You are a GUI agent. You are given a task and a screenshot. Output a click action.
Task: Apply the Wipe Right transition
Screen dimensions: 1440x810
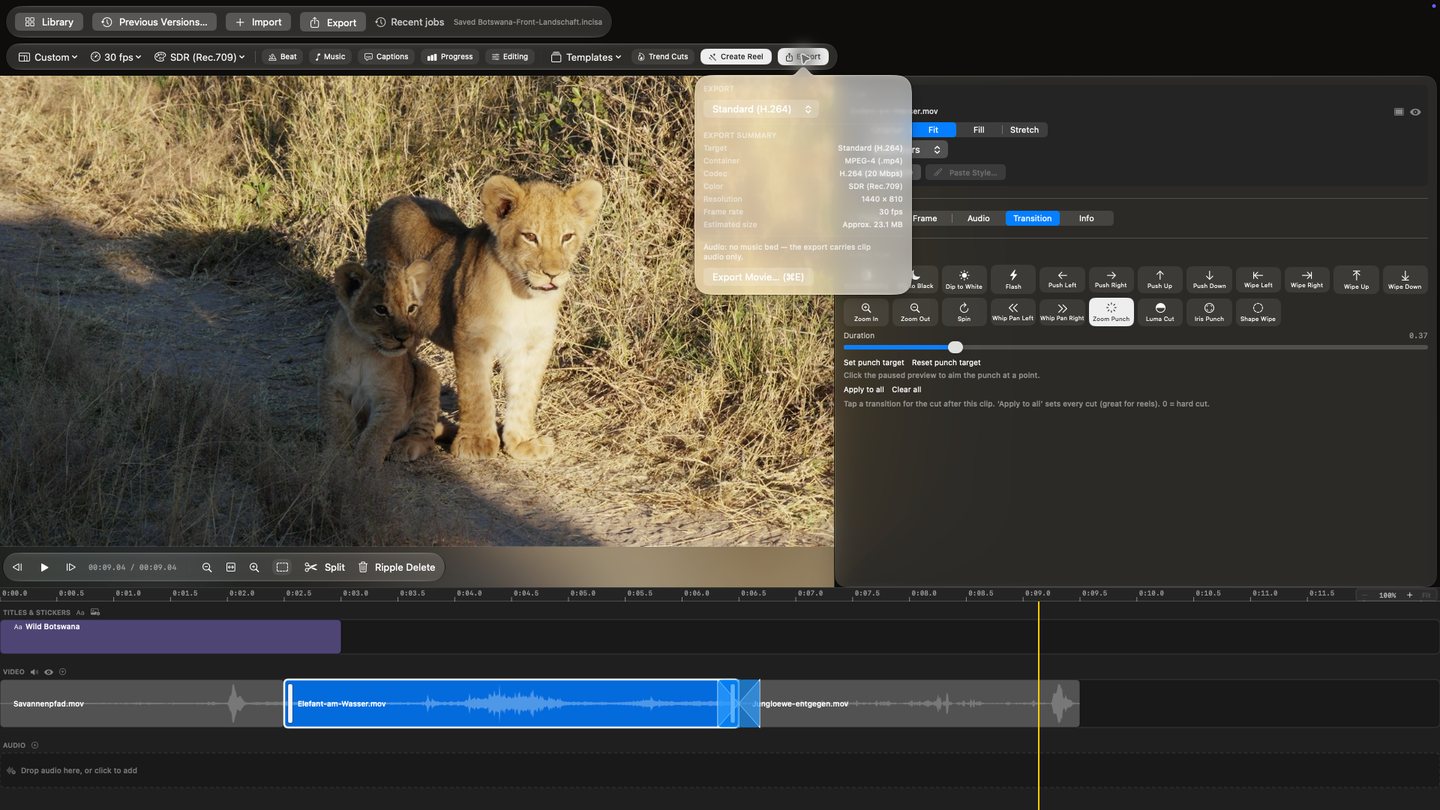pyautogui.click(x=1307, y=279)
